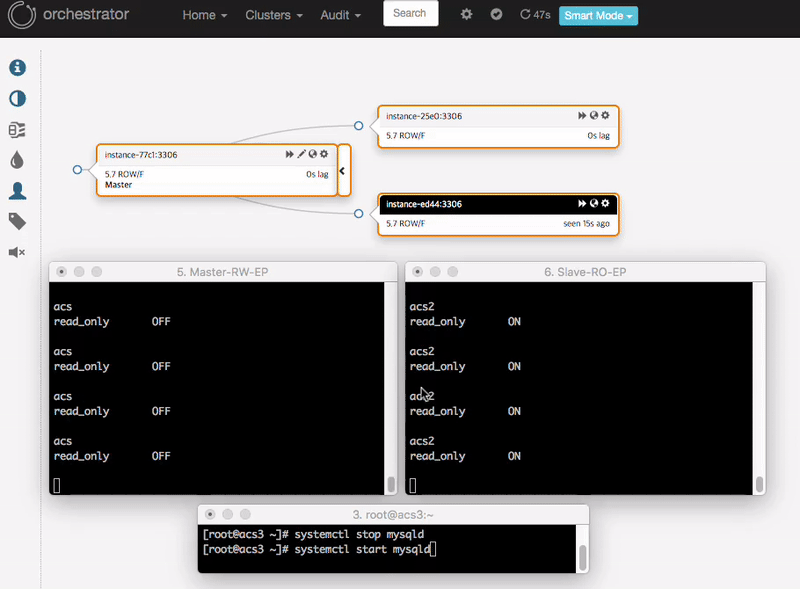Click Master-RW-EP terminal title bar

point(223,272)
